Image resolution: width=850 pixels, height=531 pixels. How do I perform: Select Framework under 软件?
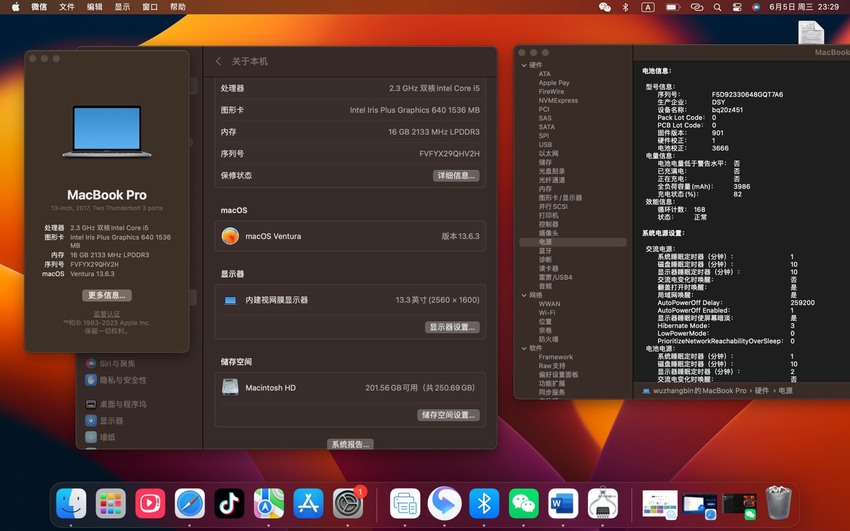point(556,357)
